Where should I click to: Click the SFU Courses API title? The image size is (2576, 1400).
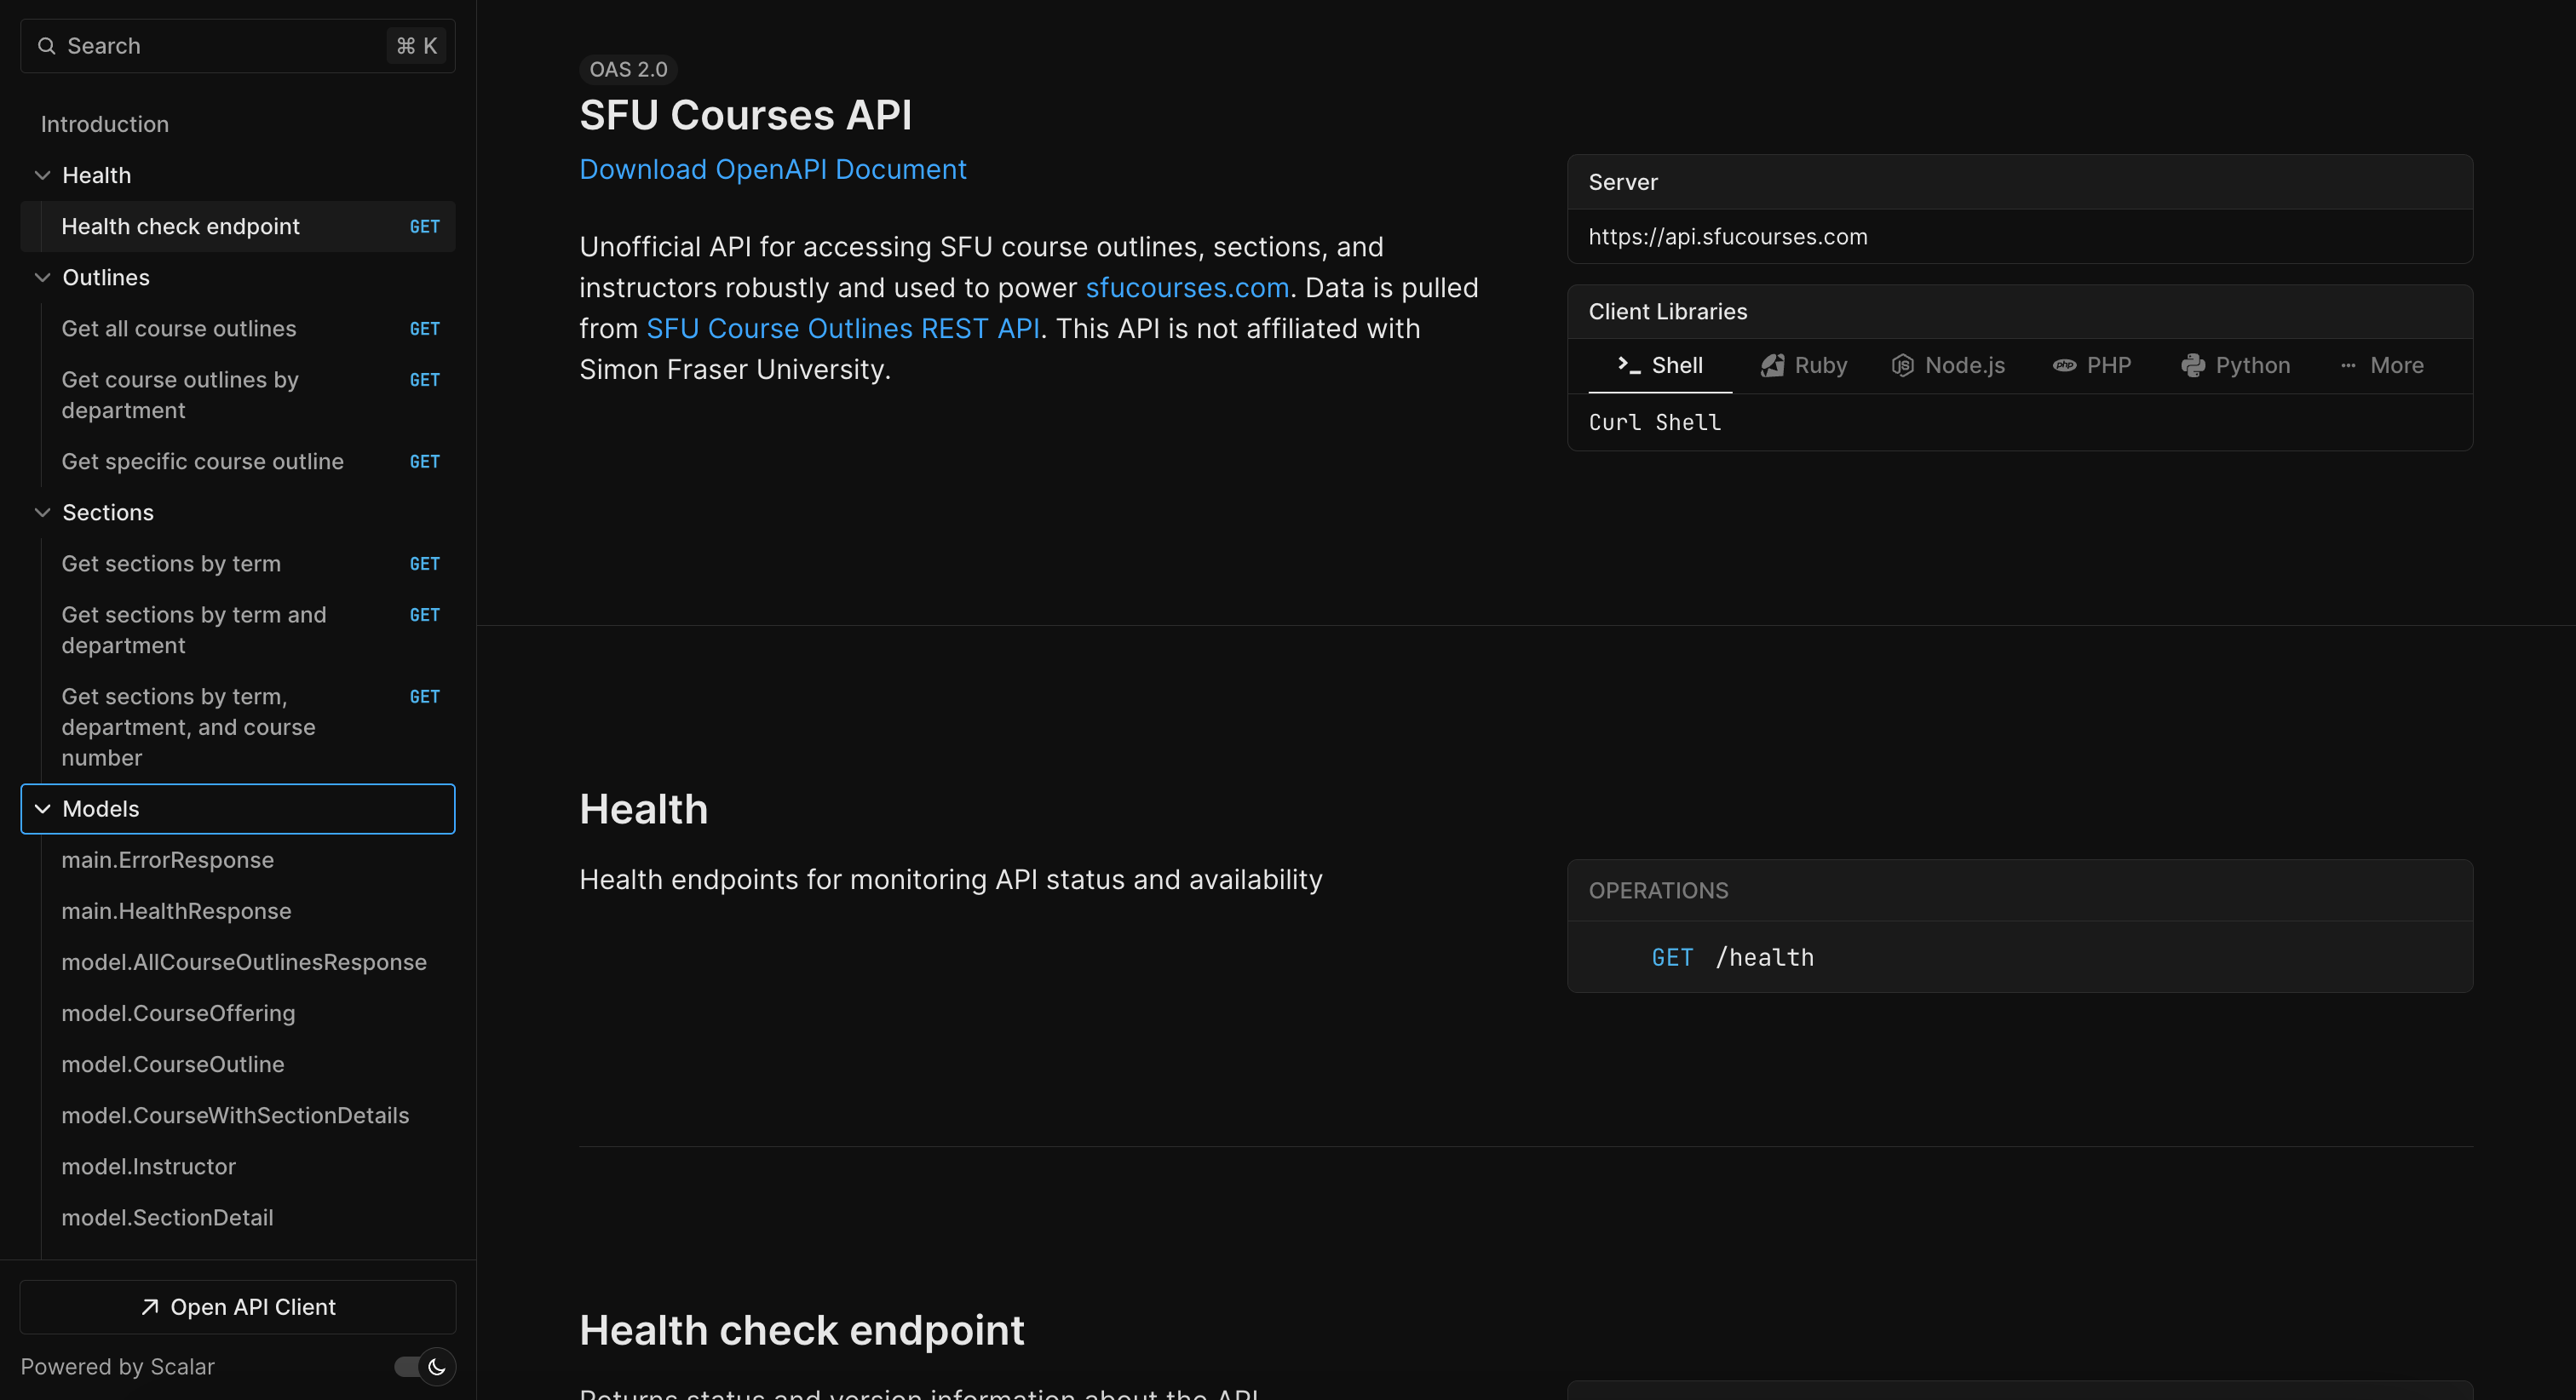pos(745,115)
